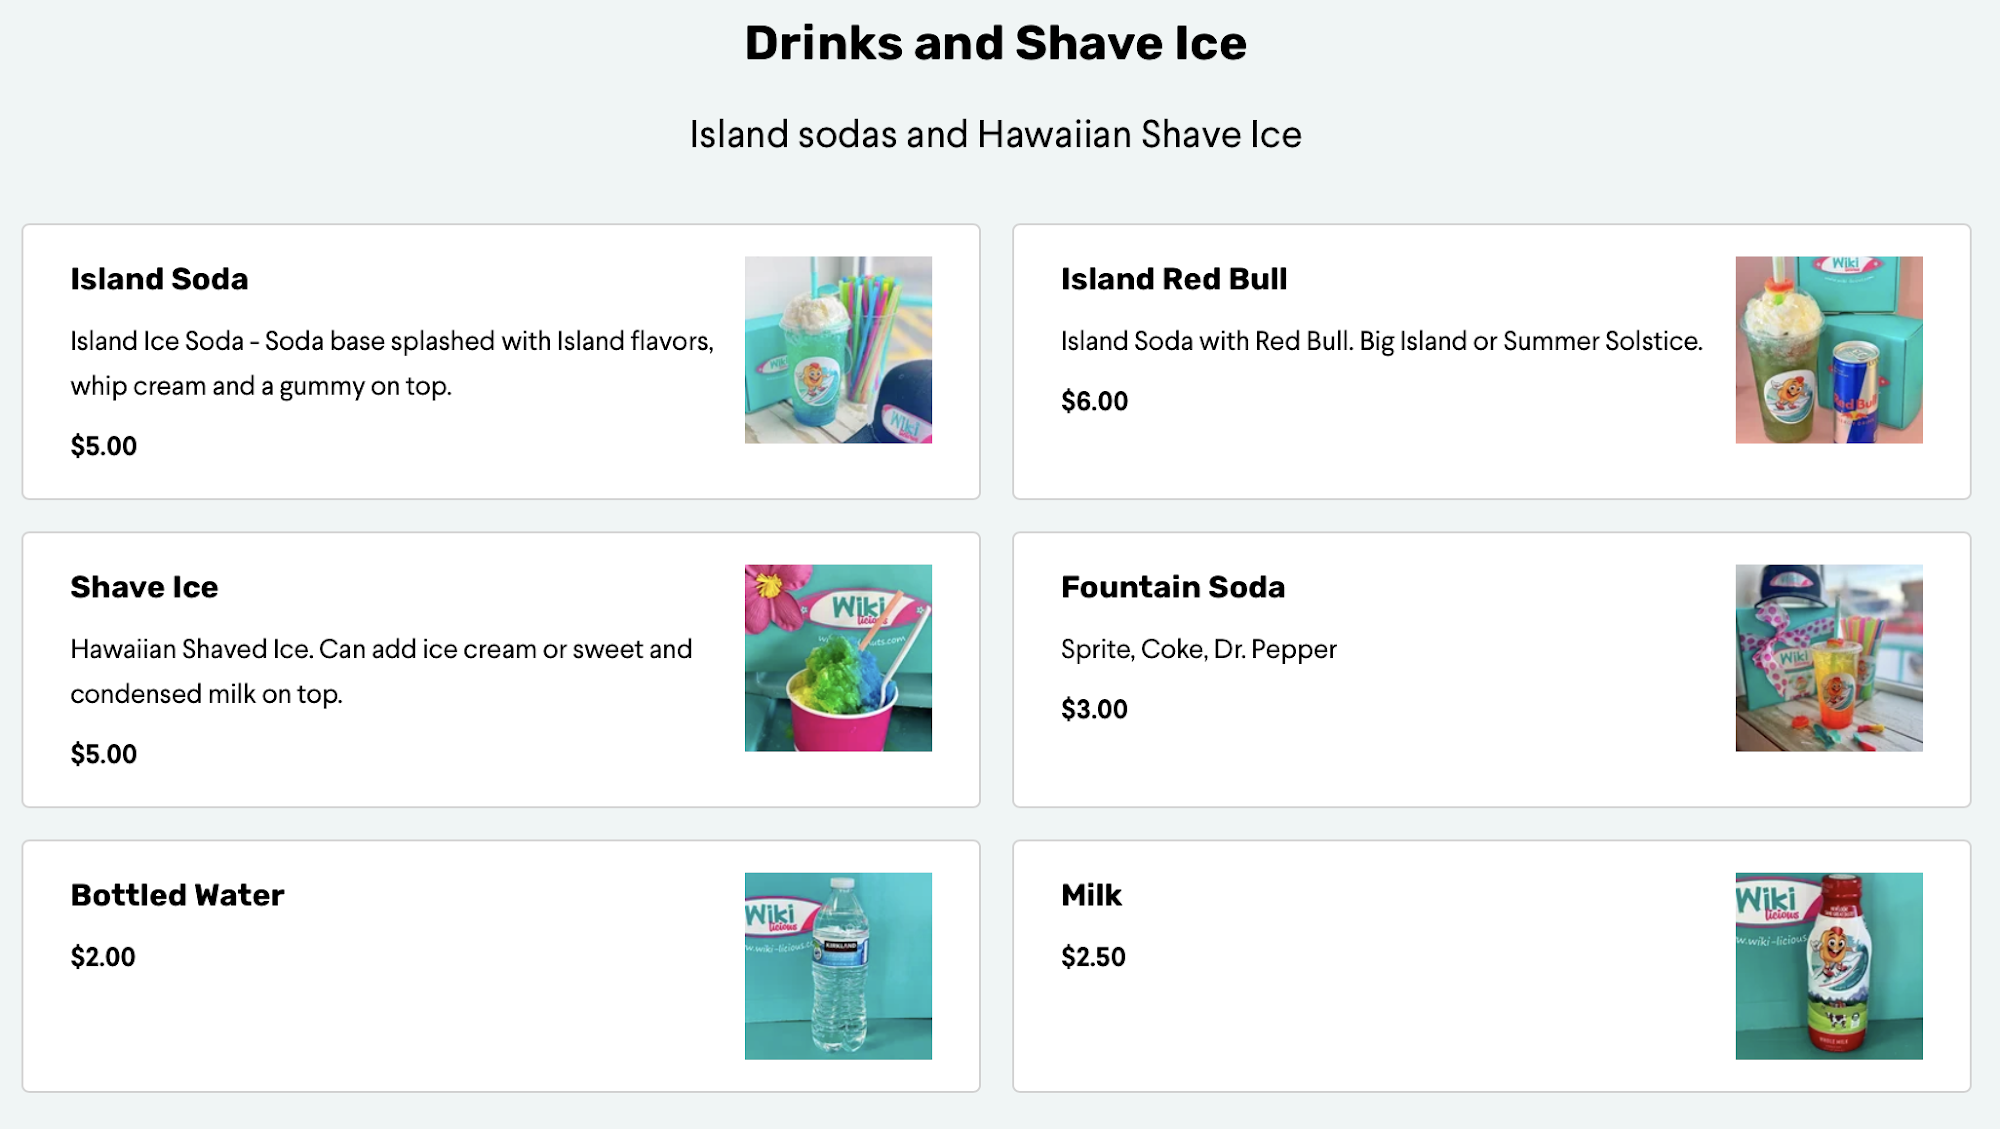2000x1129 pixels.
Task: Select the Island Soda item title
Action: coord(159,279)
